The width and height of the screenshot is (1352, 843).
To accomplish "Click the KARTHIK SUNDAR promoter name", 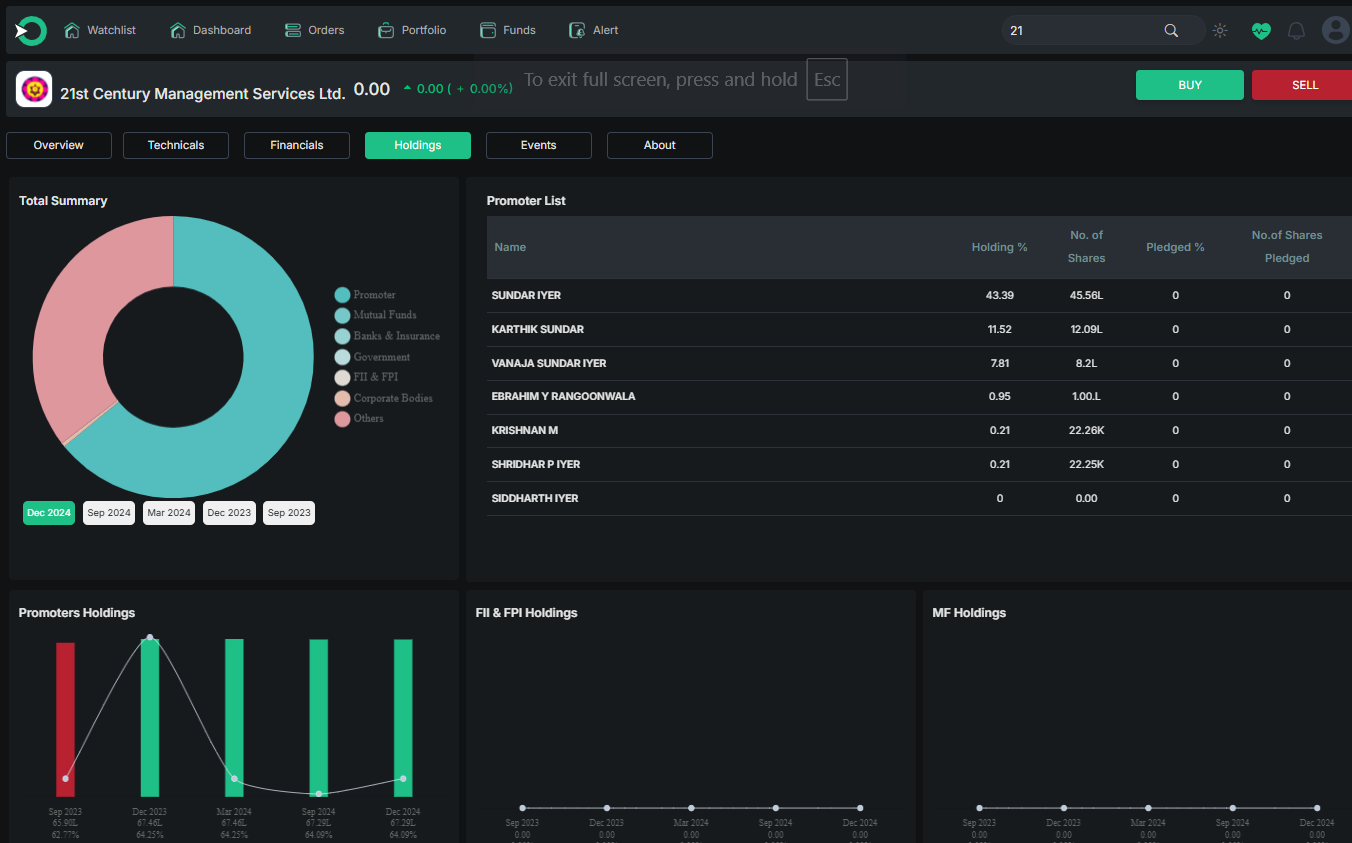I will (x=538, y=329).
